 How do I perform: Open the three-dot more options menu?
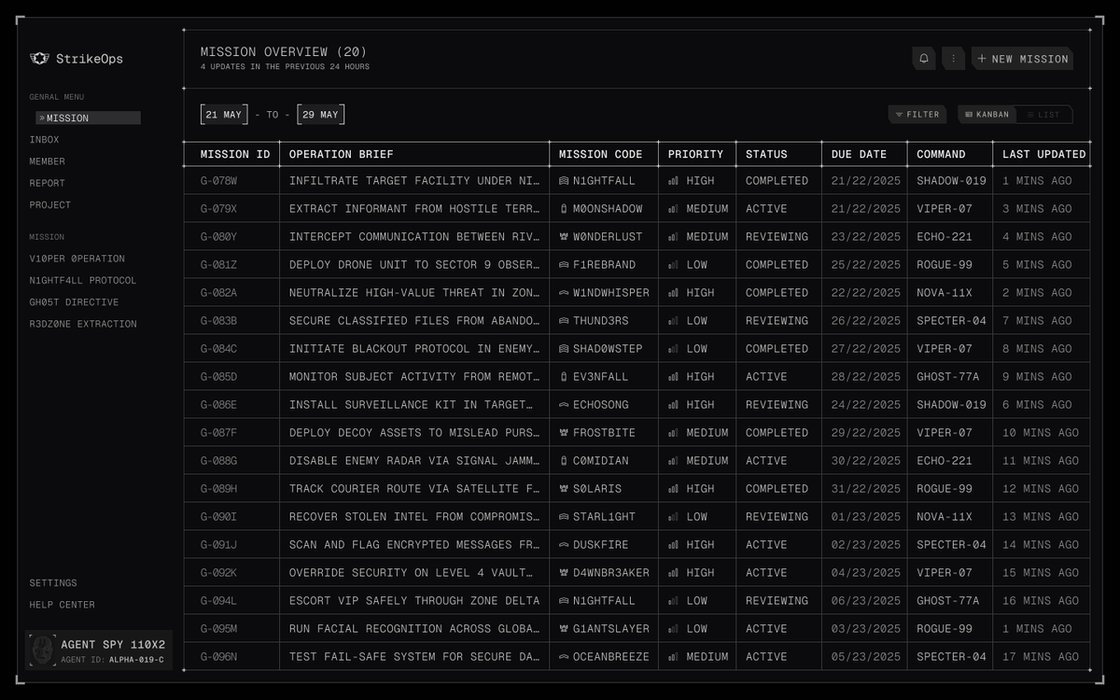click(x=953, y=59)
